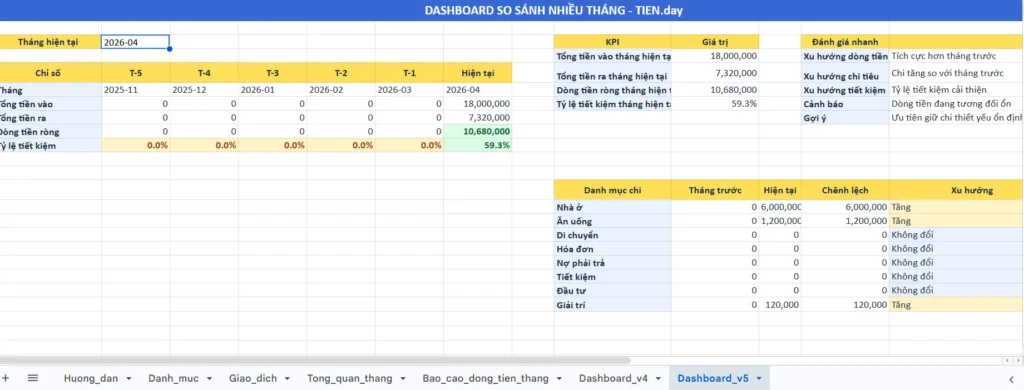Add a new sheet with plus icon
Viewport: 1024px width, 390px height.
5,378
